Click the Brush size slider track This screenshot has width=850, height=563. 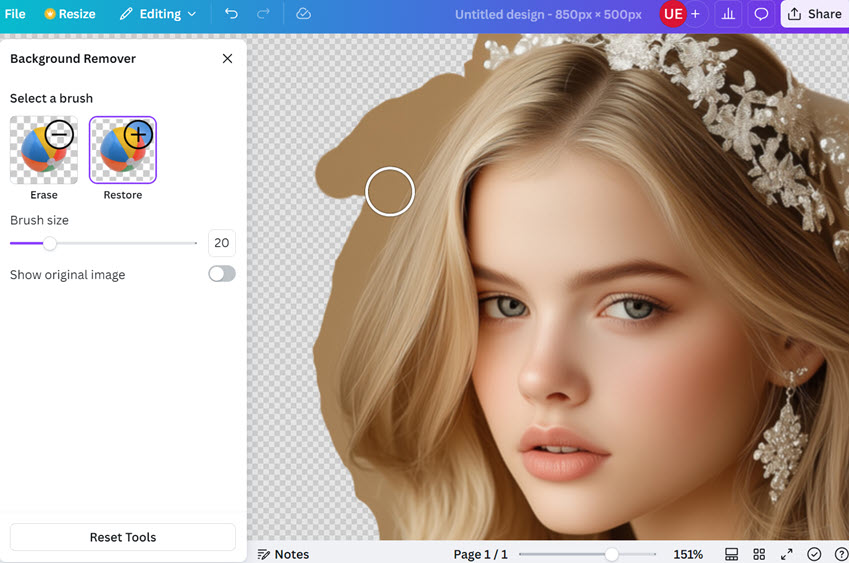click(120, 243)
